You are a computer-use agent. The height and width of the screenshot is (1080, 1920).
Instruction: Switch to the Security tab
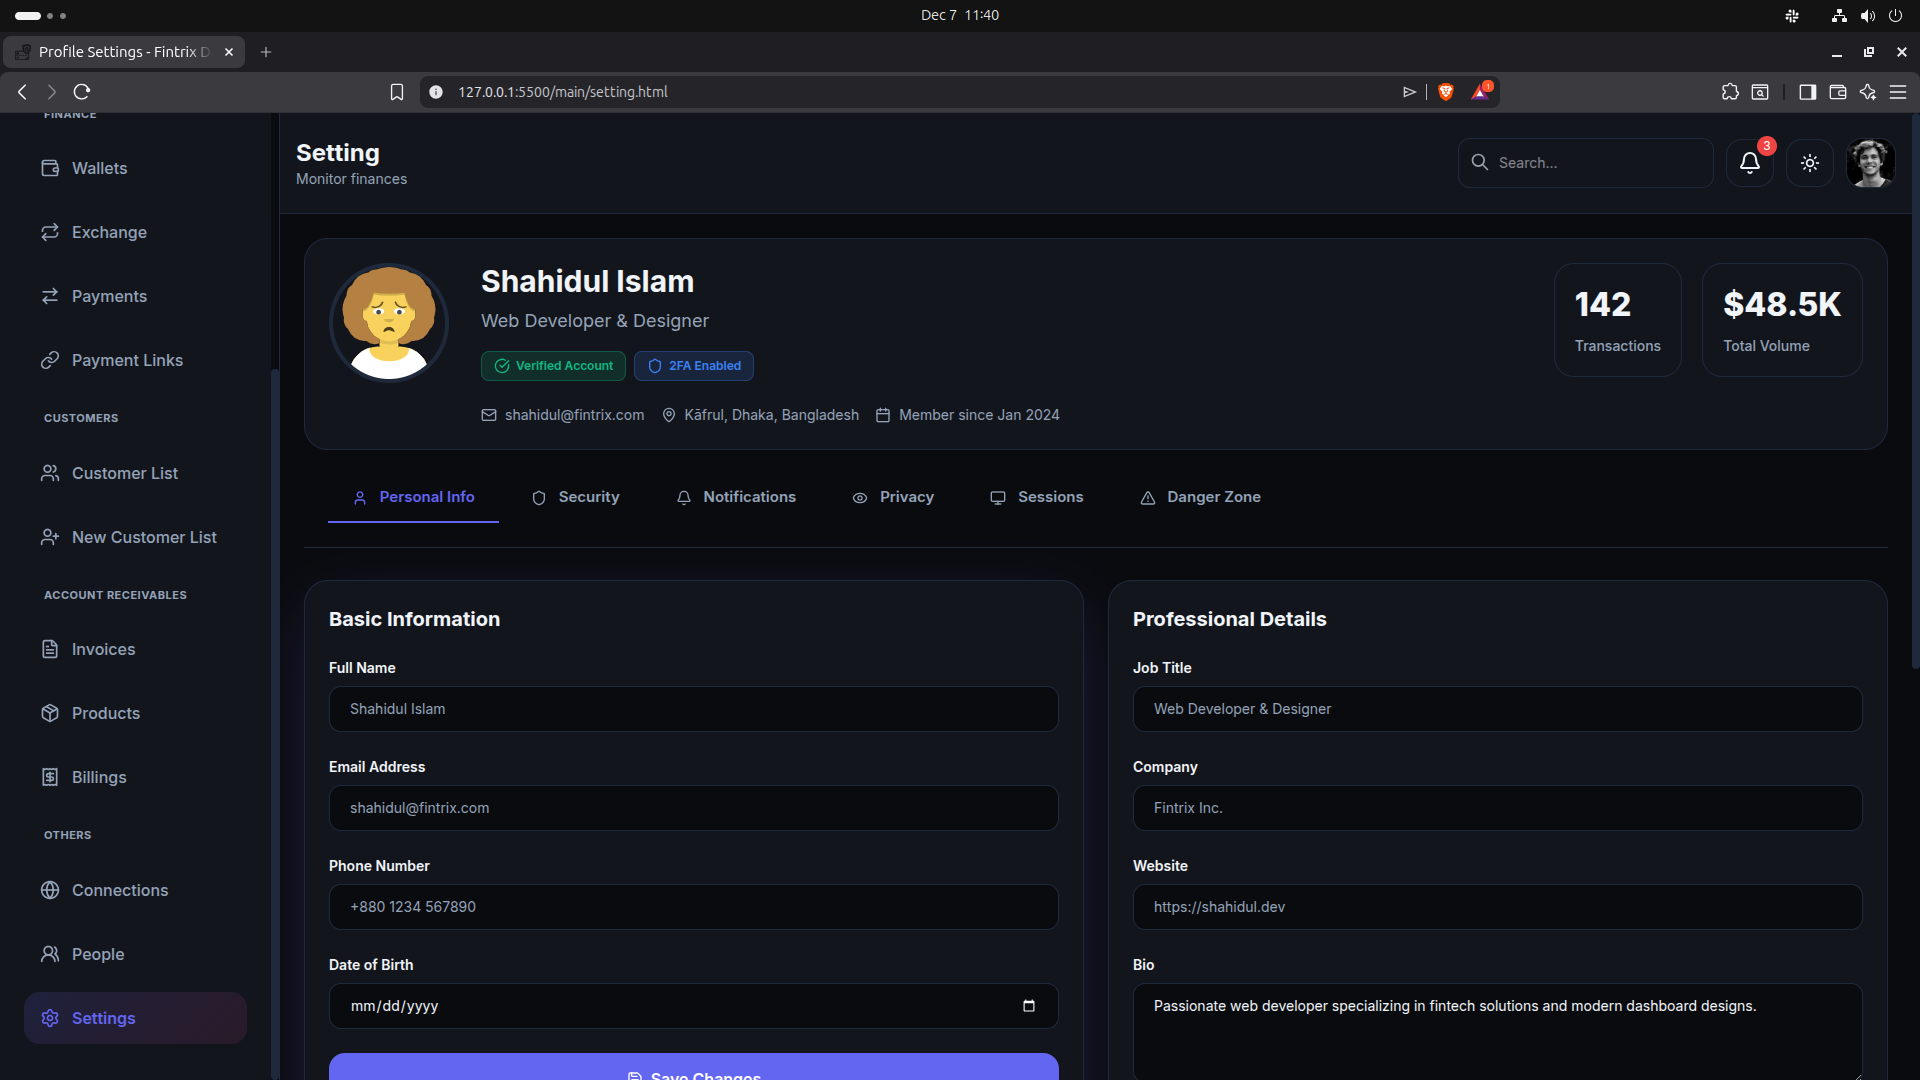(575, 497)
